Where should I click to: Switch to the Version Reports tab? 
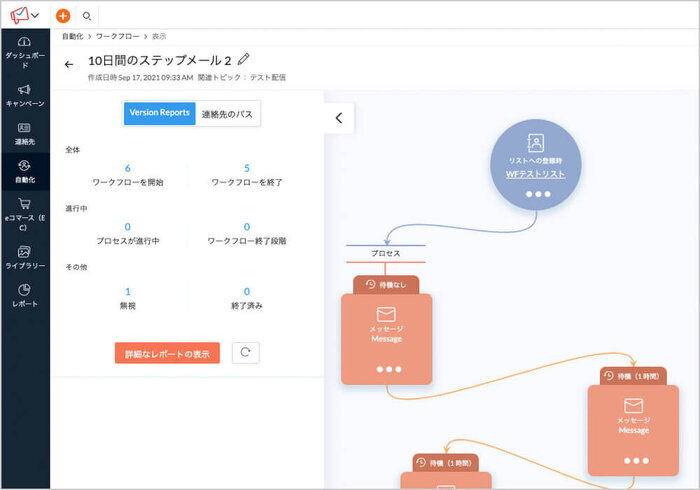tap(160, 114)
